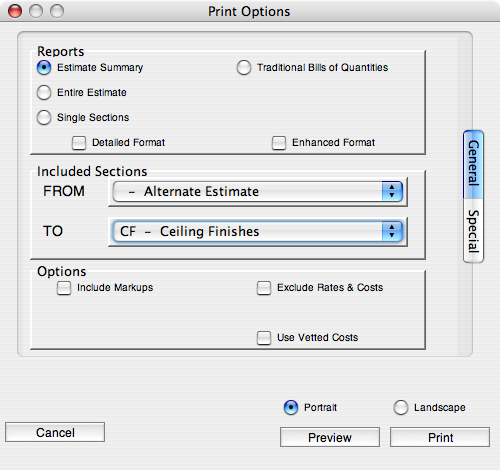Switch to the Special tab

pyautogui.click(x=473, y=231)
